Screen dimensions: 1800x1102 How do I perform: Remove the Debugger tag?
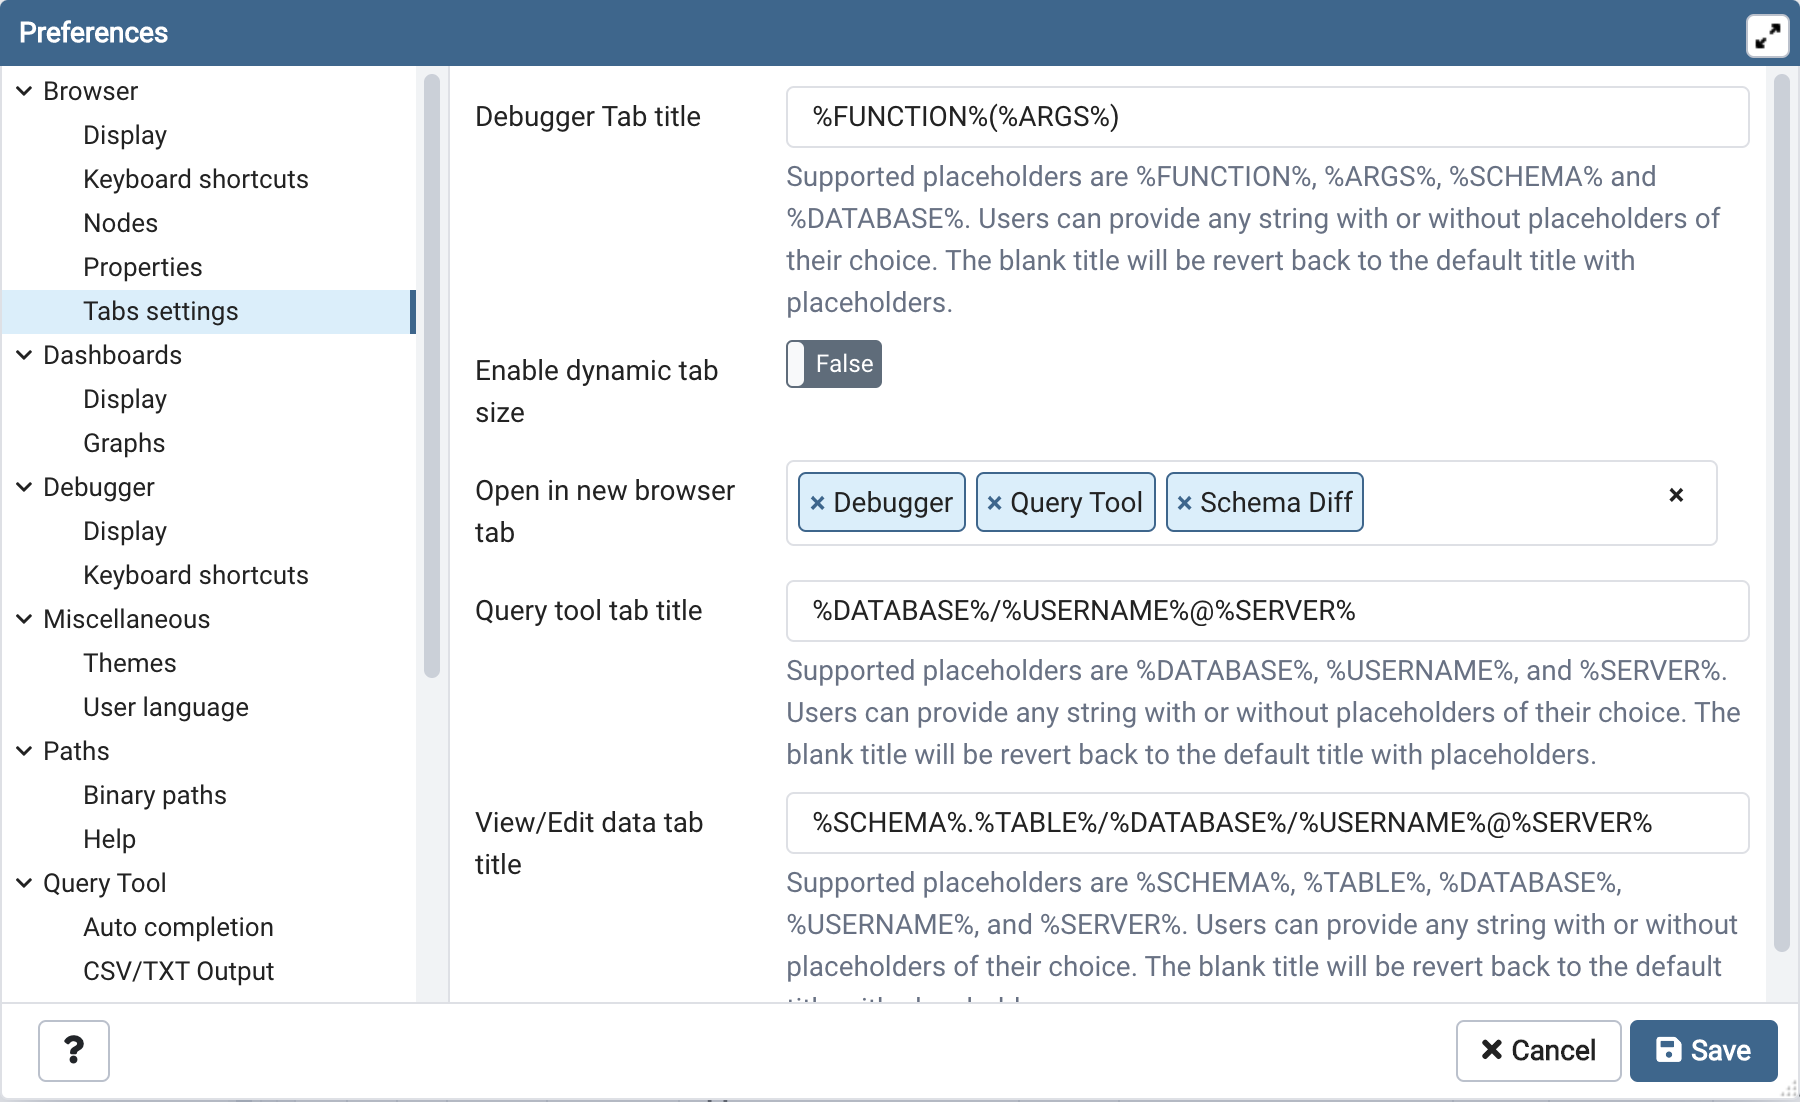817,503
